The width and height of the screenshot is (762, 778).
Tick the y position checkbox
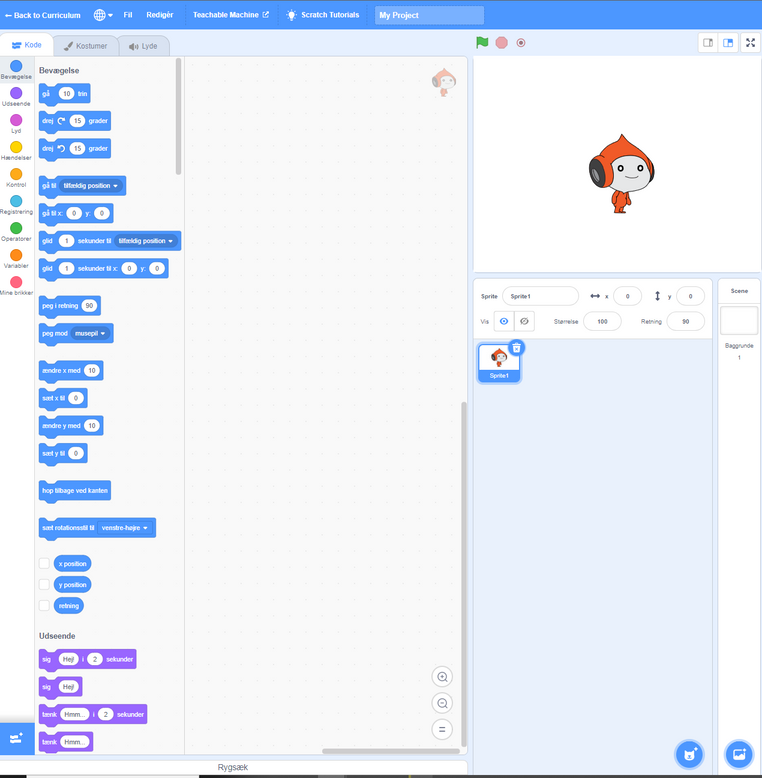(x=44, y=584)
